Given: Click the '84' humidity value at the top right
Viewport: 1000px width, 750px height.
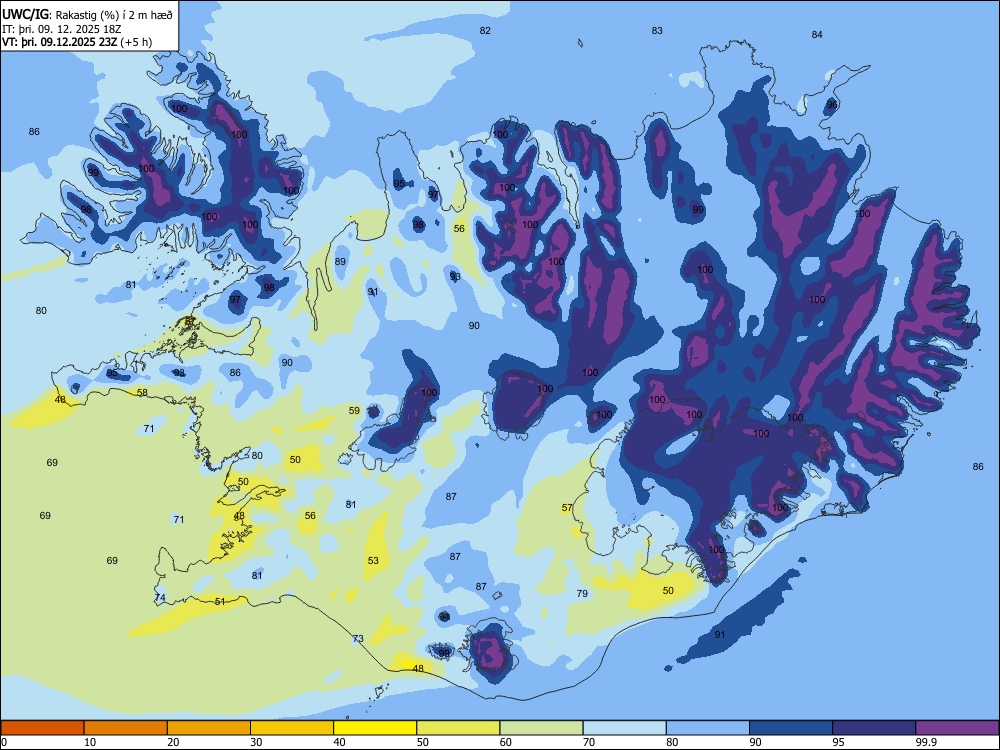Looking at the screenshot, I should pos(817,34).
